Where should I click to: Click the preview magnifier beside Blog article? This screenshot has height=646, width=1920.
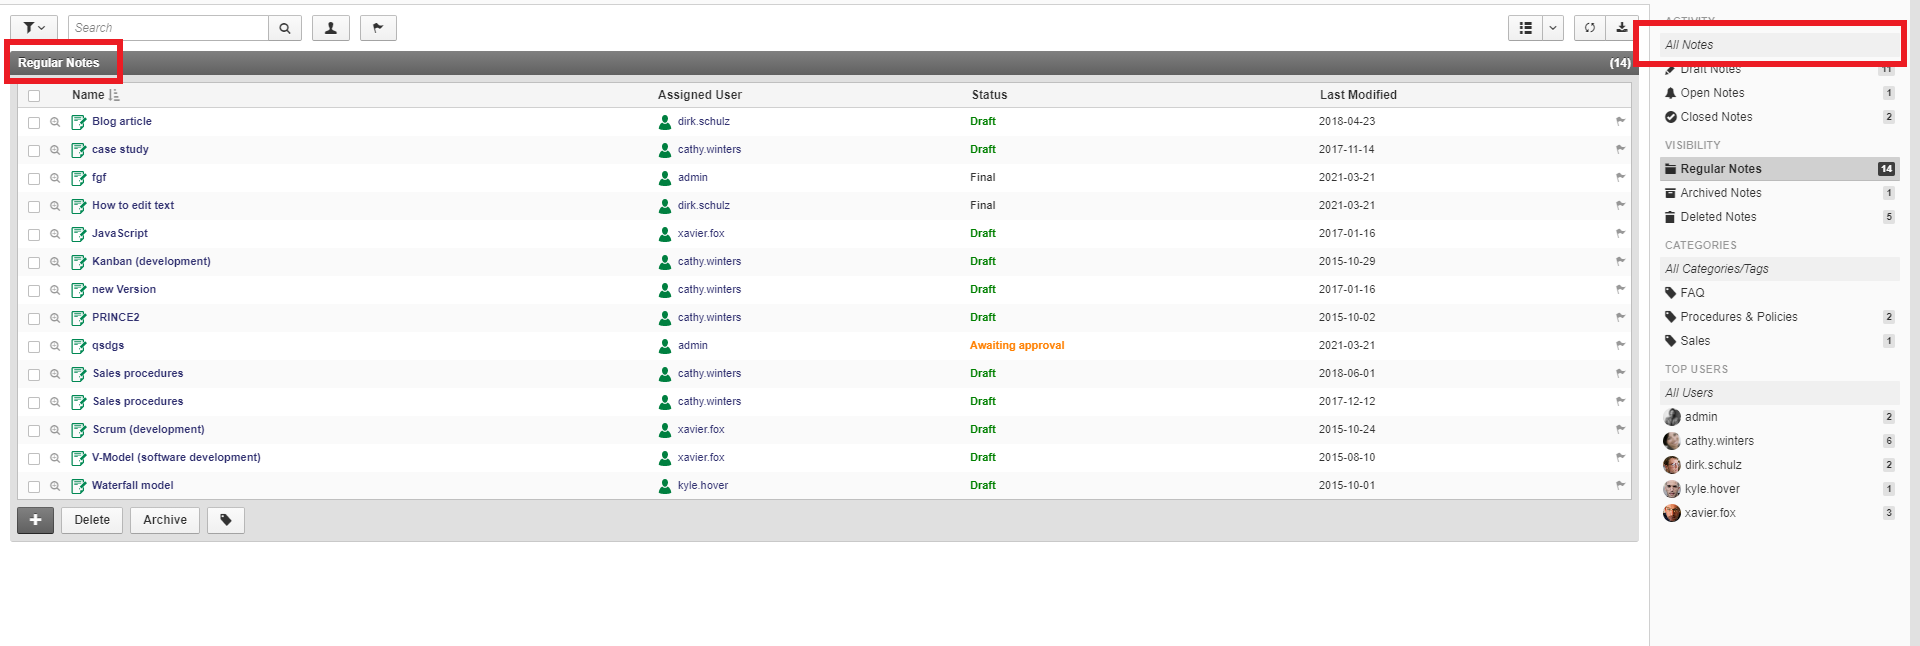[x=55, y=122]
